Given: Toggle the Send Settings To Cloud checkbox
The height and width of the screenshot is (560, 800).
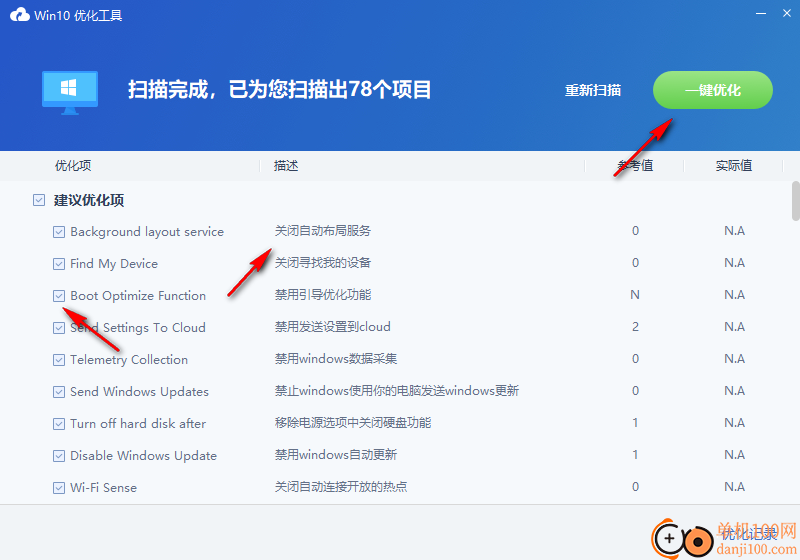Looking at the screenshot, I should 59,328.
